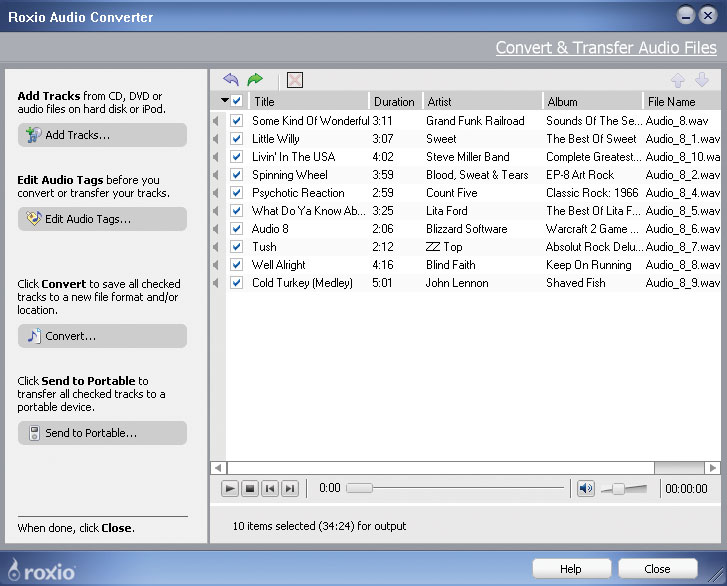Uncheck the Well Alright track
Viewport: 727px width, 586px height.
pyautogui.click(x=236, y=265)
